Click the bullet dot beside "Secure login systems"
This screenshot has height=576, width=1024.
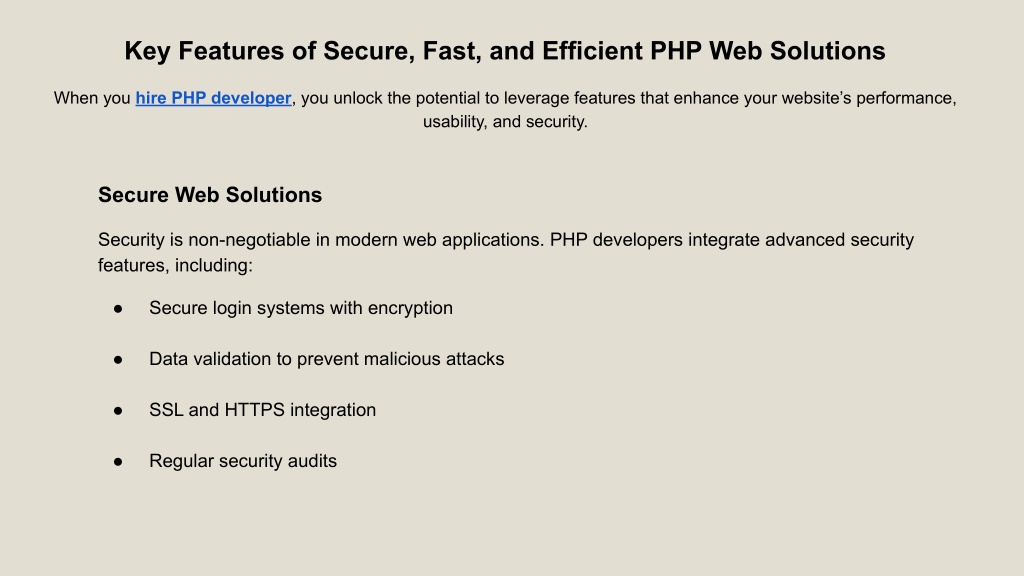(118, 309)
